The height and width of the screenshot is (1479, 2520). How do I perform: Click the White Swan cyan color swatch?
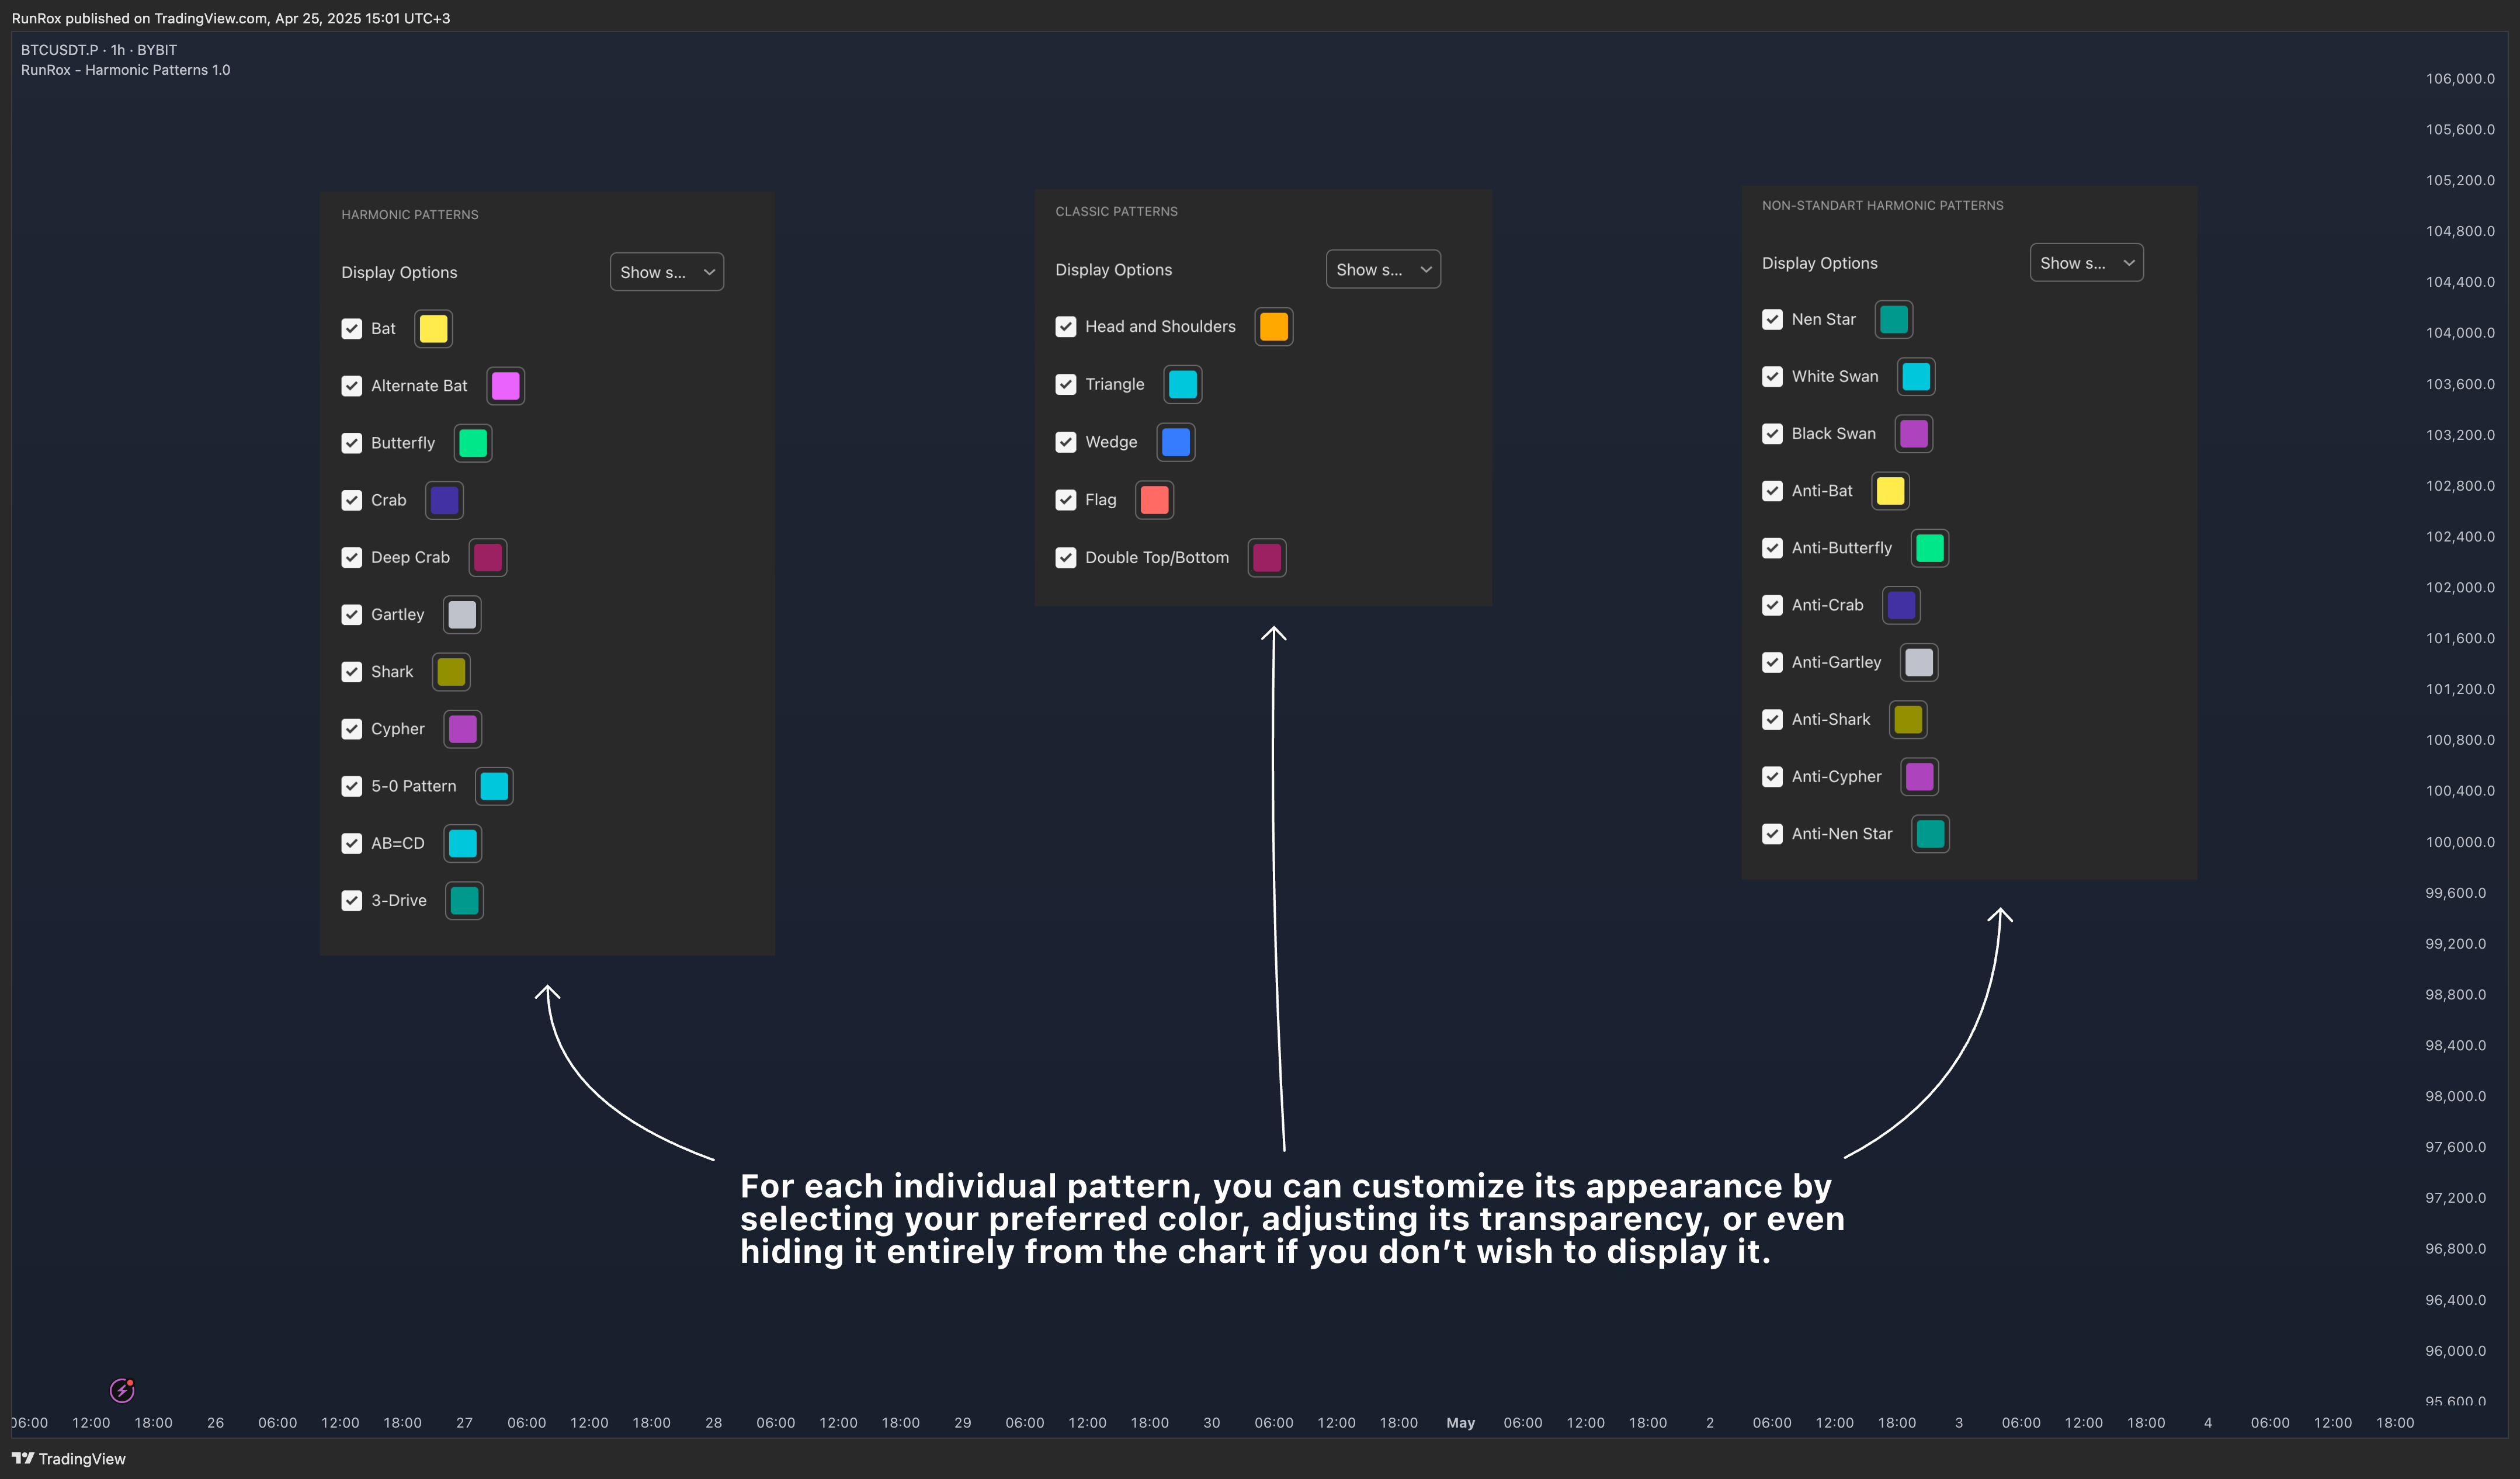(1915, 377)
